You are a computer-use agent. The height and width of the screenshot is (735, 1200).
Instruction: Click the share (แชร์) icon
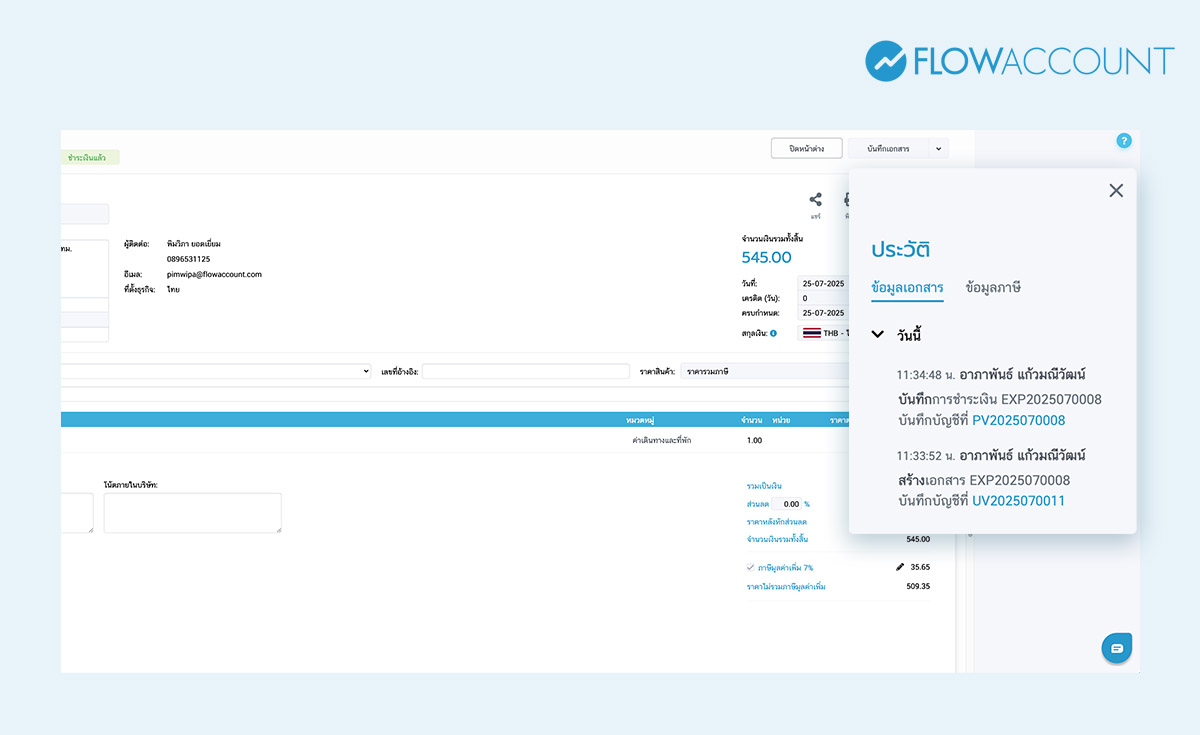coord(815,200)
